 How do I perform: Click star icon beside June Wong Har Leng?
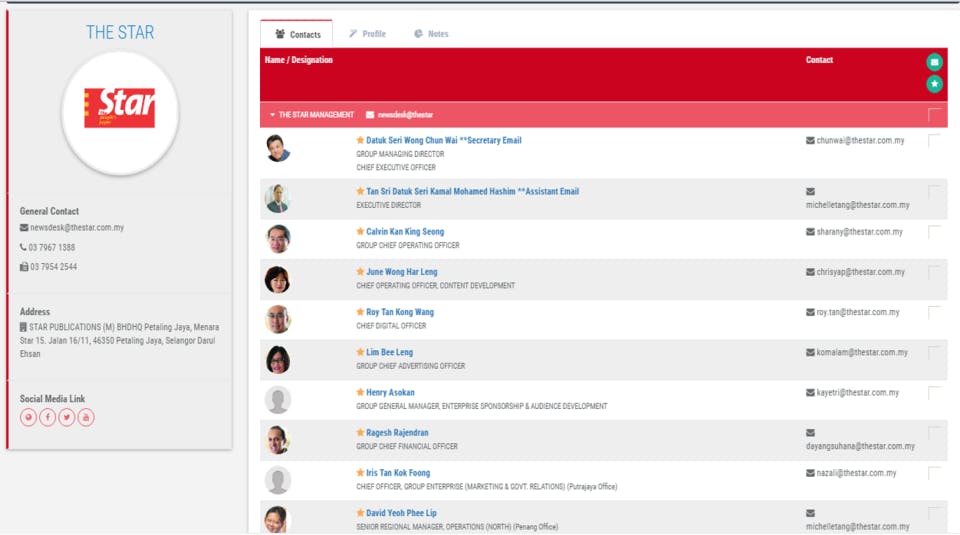360,272
